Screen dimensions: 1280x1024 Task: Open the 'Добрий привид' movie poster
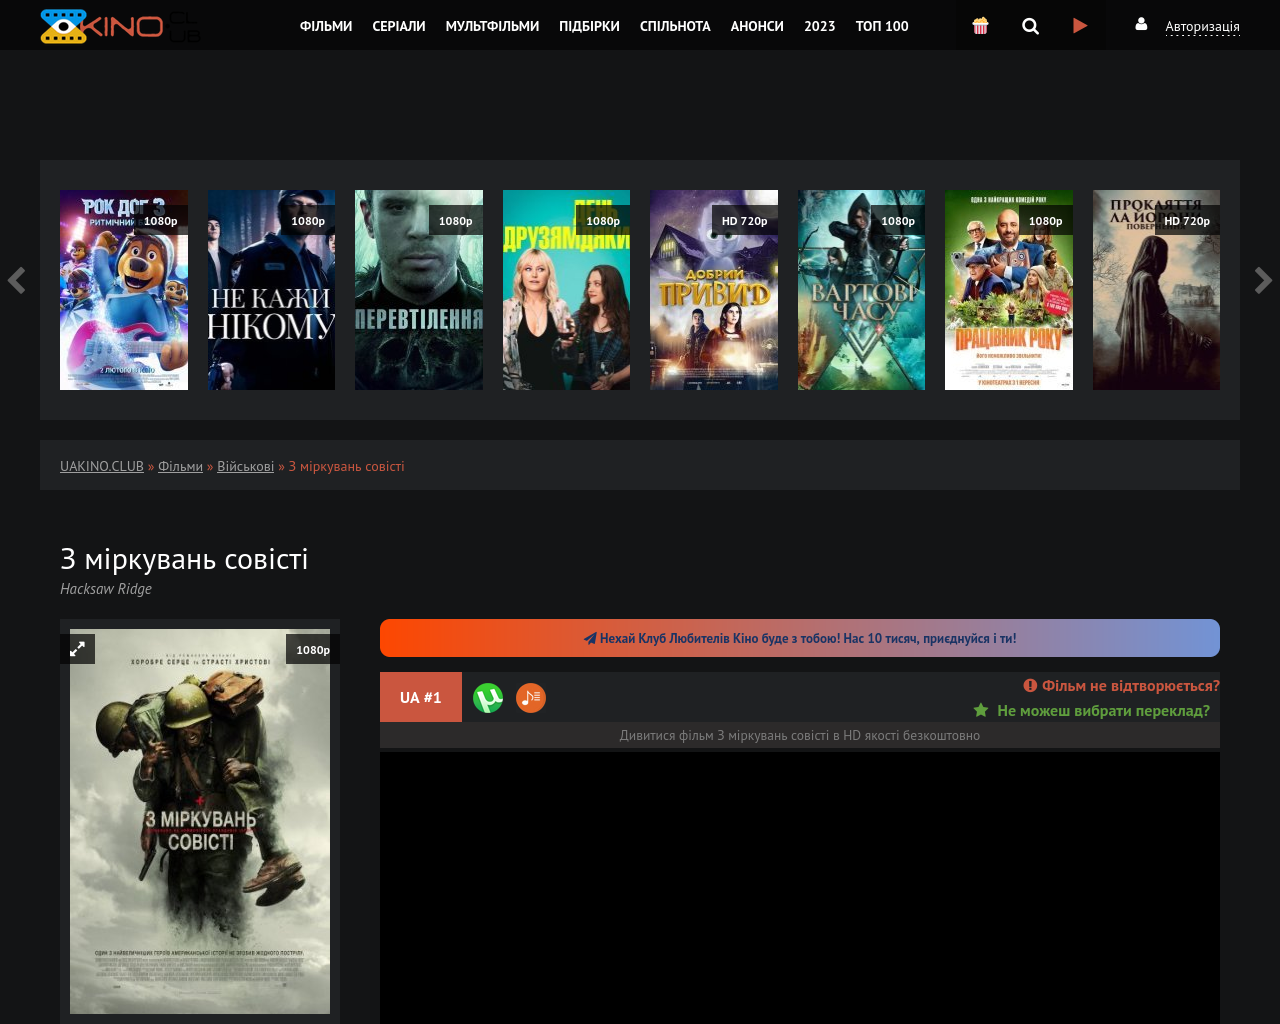[x=714, y=290]
